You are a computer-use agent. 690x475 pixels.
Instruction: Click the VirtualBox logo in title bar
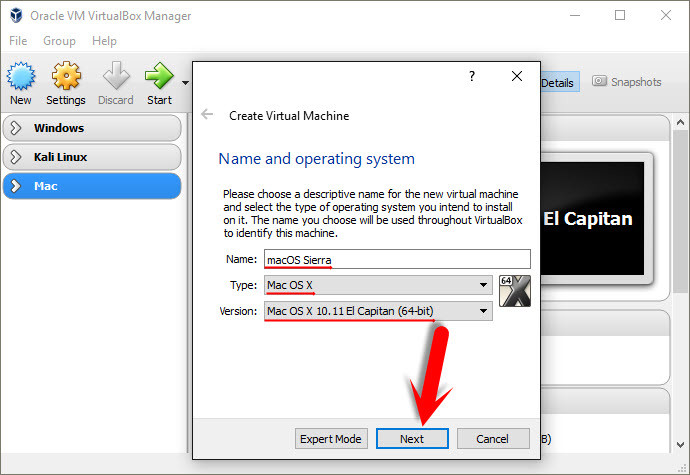pos(16,15)
